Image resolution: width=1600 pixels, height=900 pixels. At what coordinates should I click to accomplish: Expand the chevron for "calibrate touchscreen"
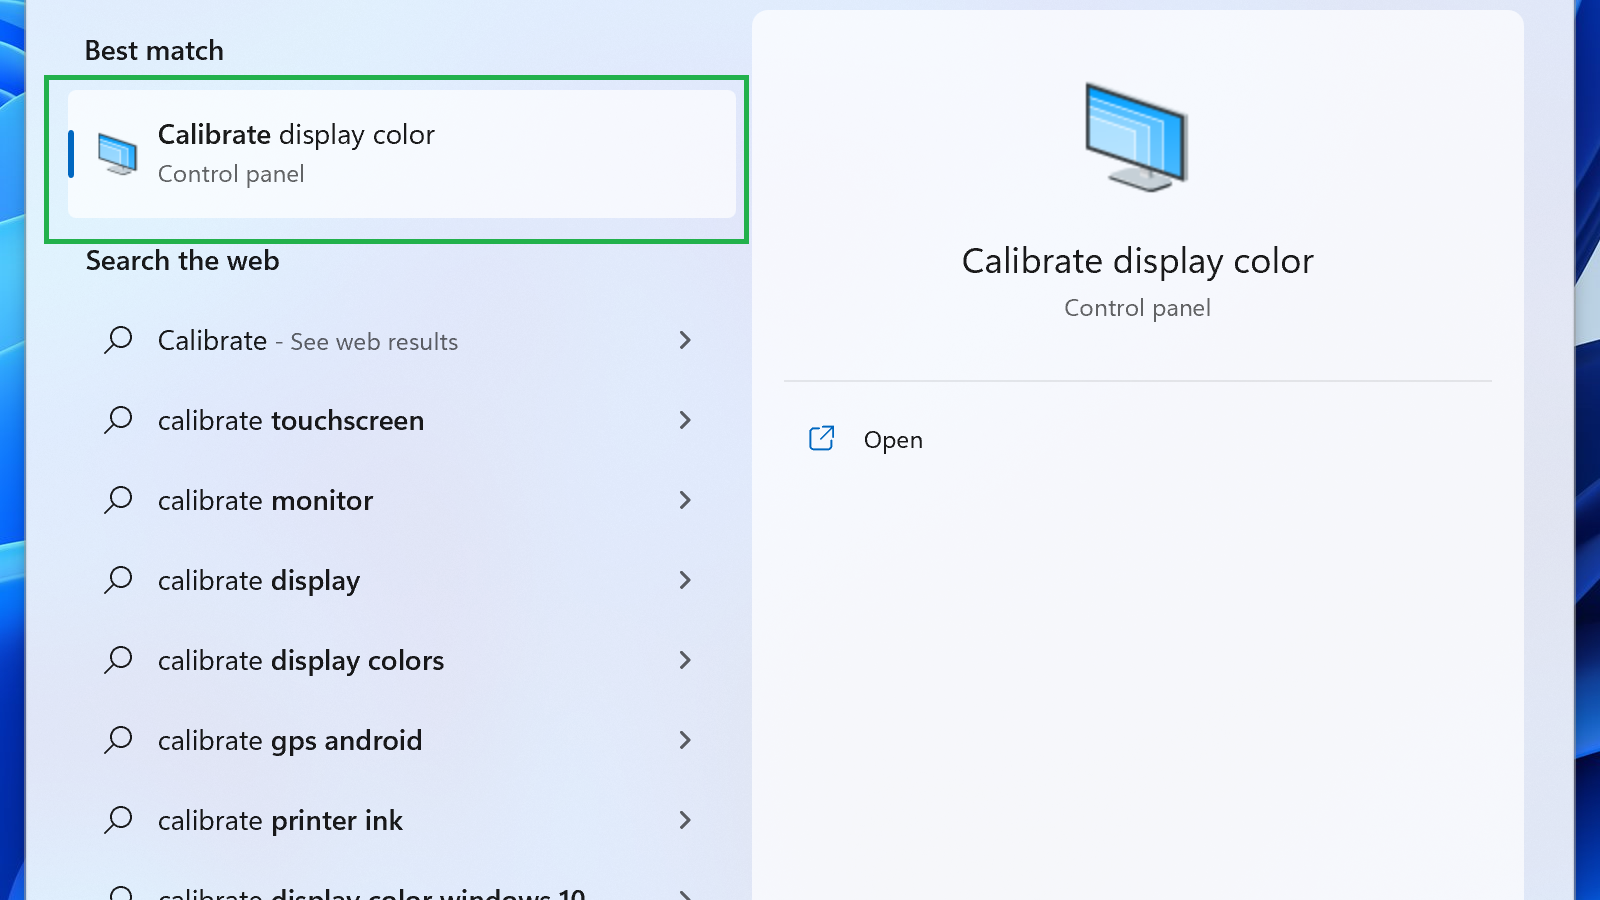pos(685,420)
